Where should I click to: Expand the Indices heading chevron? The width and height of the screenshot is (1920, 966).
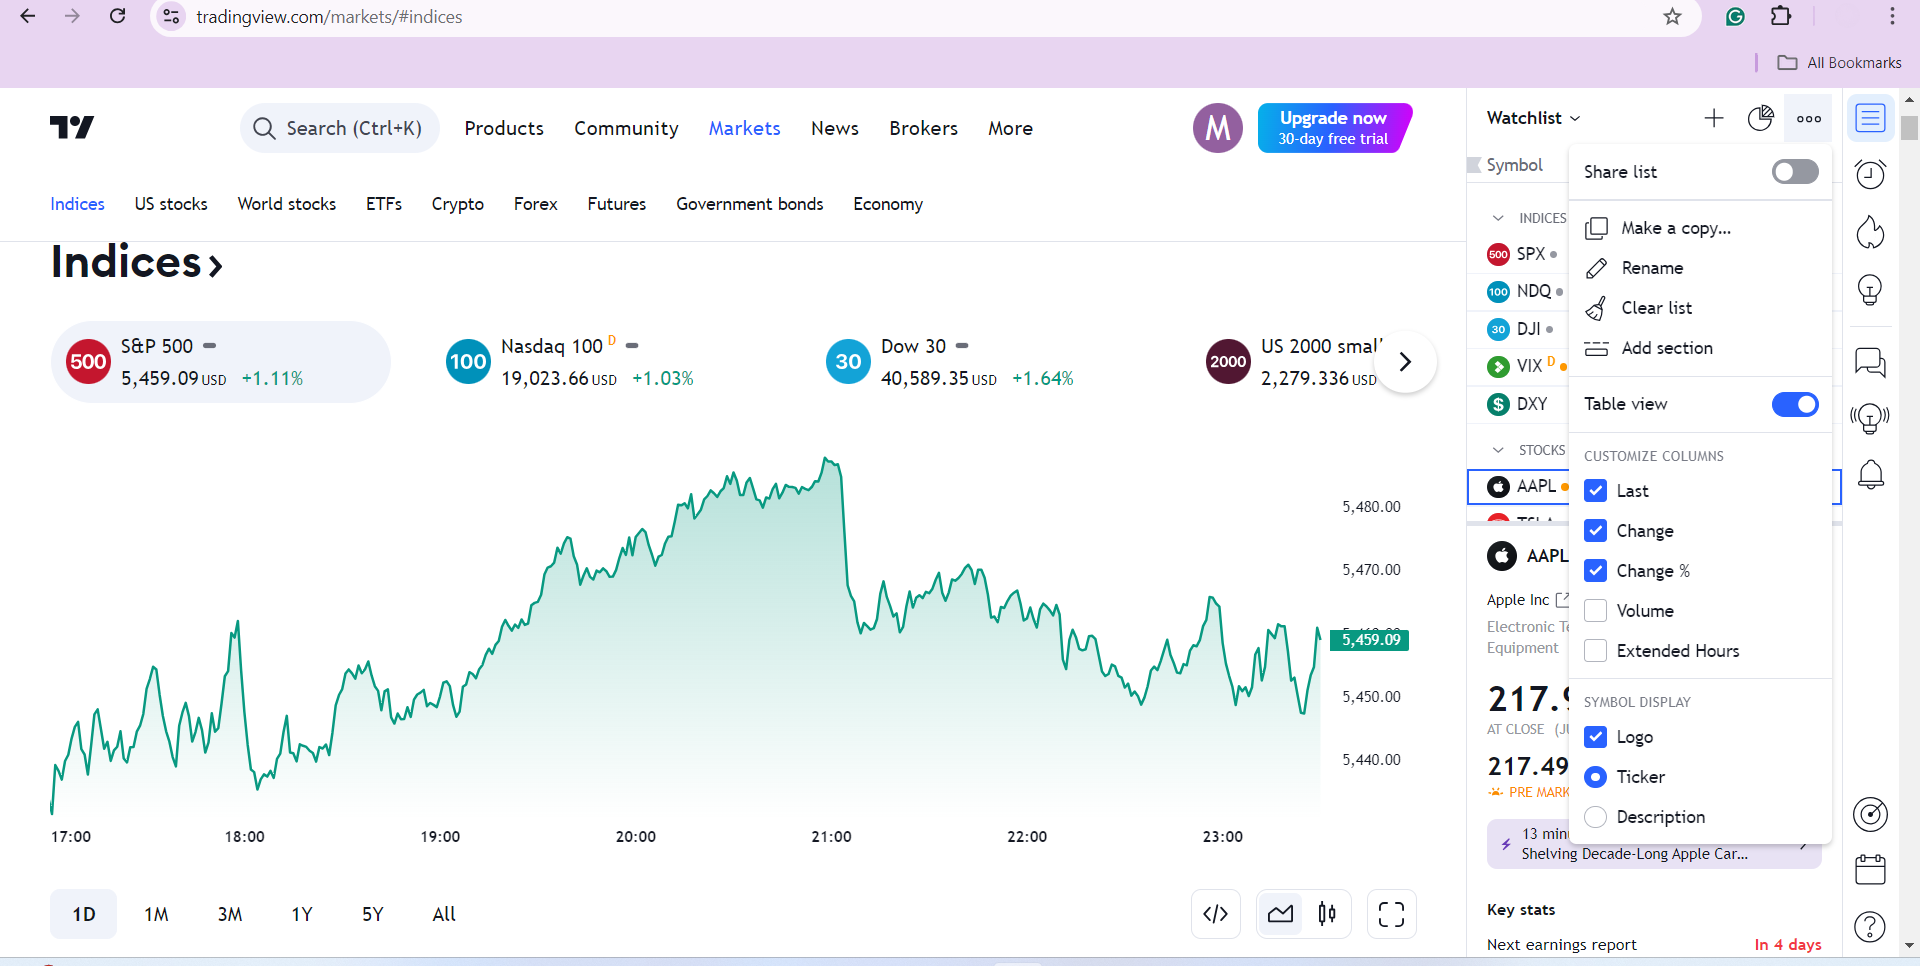pyautogui.click(x=215, y=265)
